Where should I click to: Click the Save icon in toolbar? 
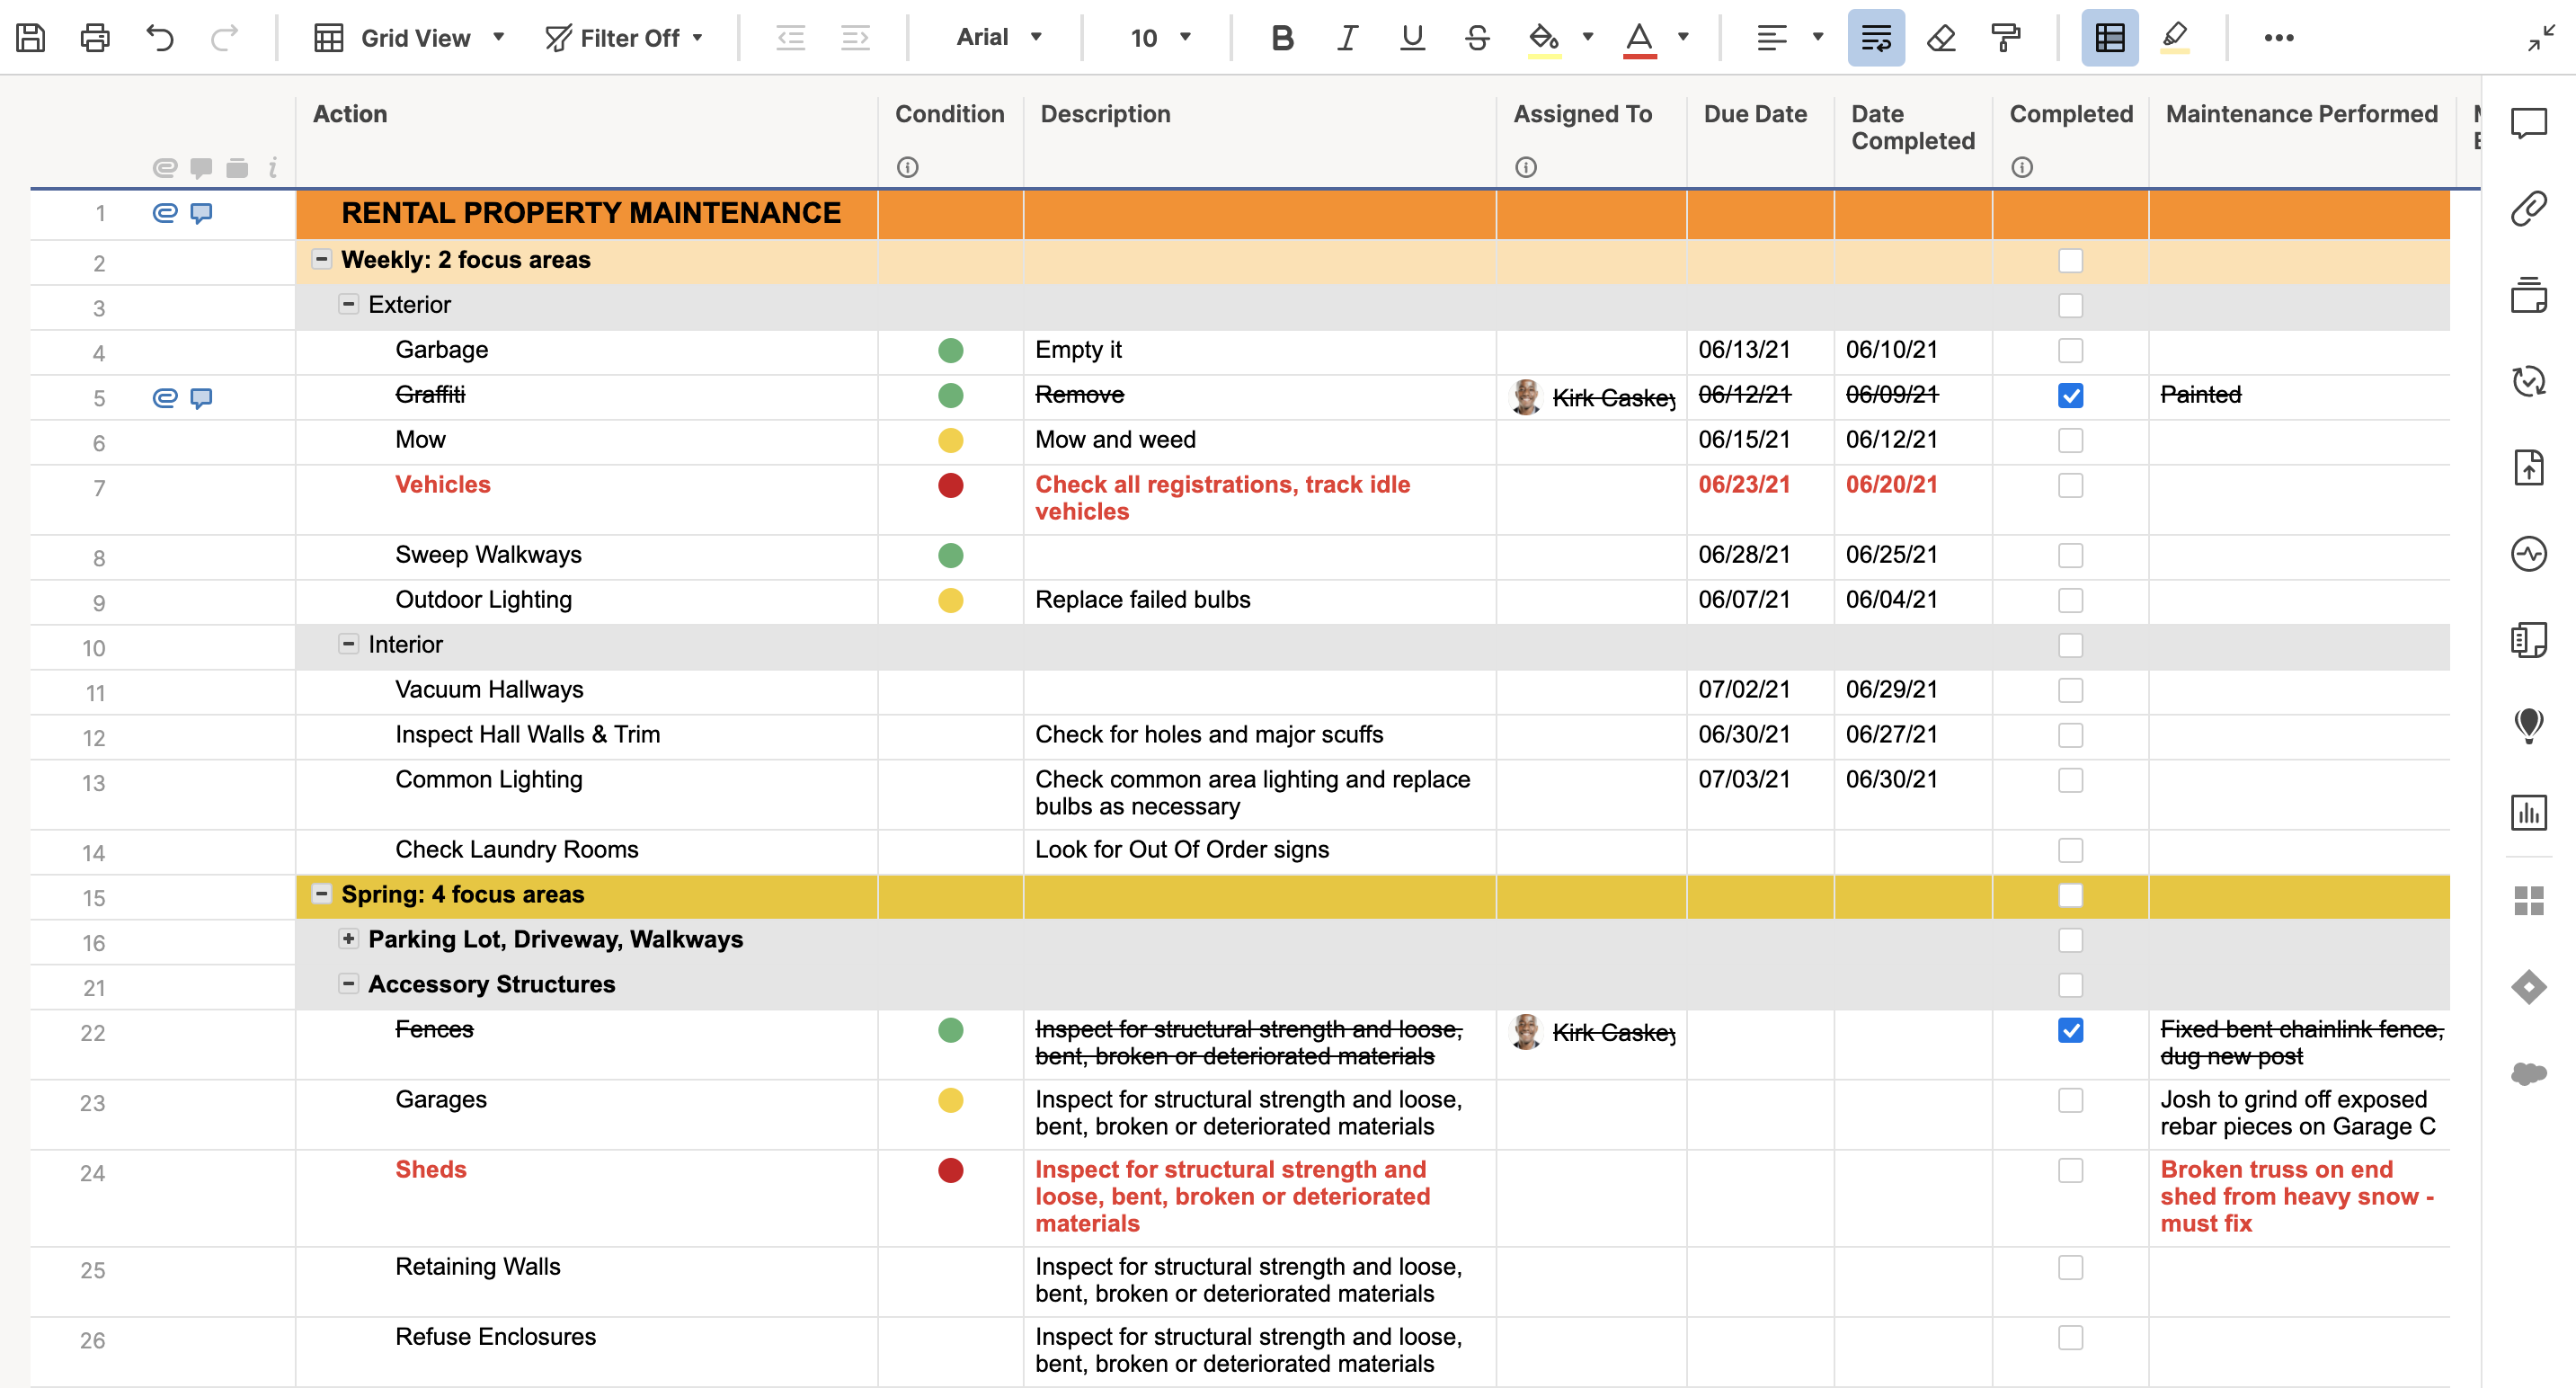[x=30, y=38]
